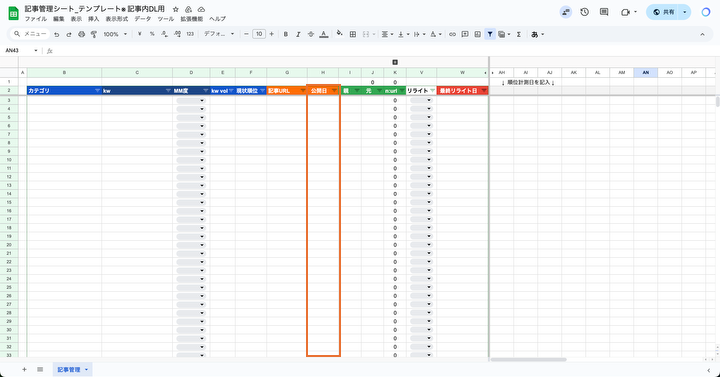
Task: Click the font size input field
Action: pyautogui.click(x=259, y=34)
